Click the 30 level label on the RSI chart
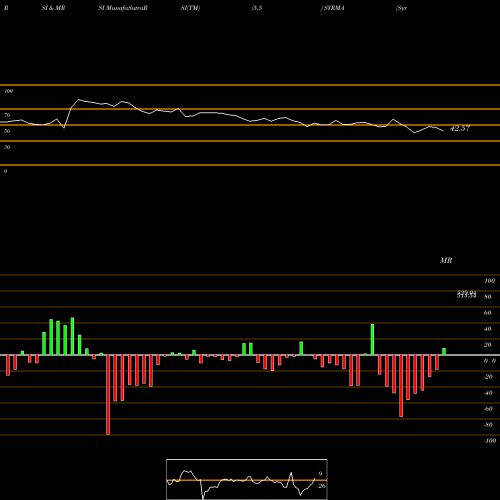This screenshot has height=500, width=500. [x=7, y=147]
